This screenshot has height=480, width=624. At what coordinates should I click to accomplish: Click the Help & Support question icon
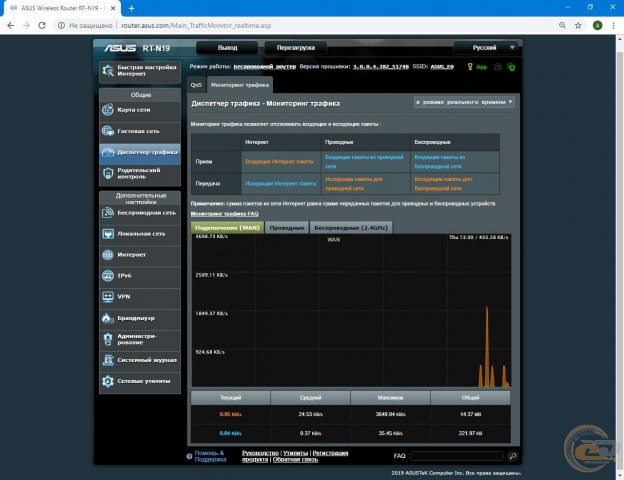click(189, 456)
